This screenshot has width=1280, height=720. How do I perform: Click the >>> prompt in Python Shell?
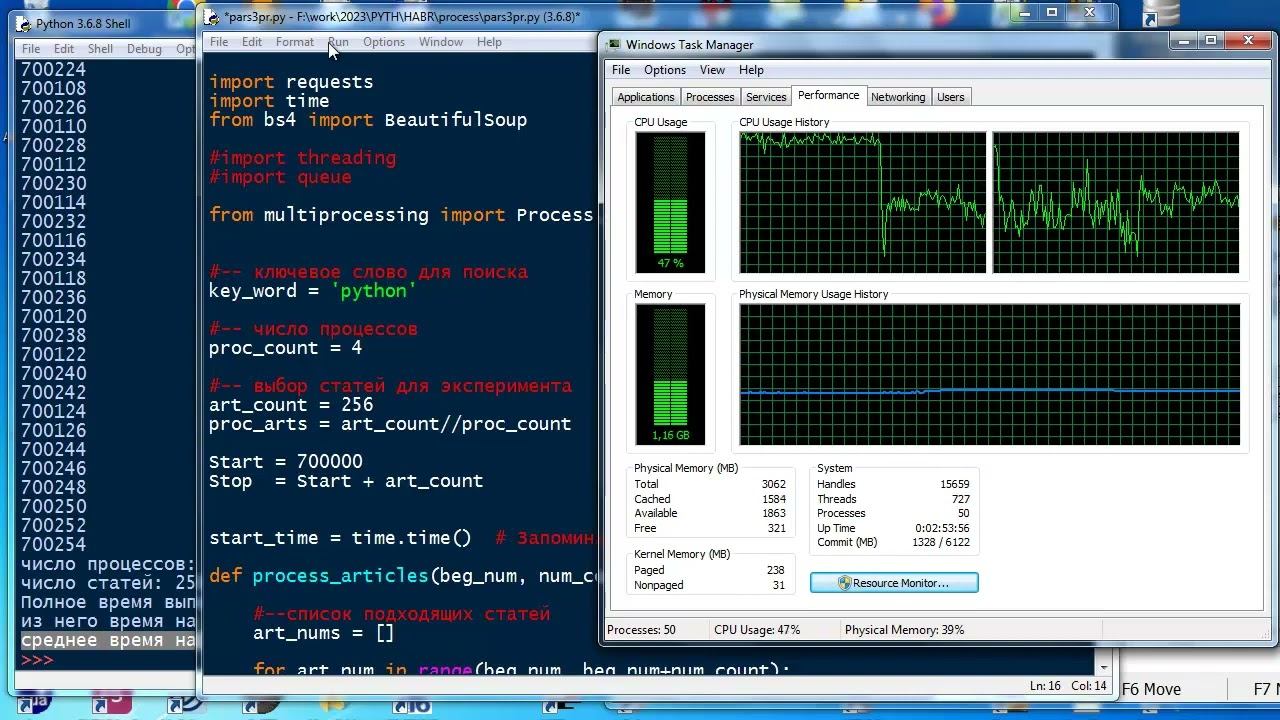tap(37, 660)
